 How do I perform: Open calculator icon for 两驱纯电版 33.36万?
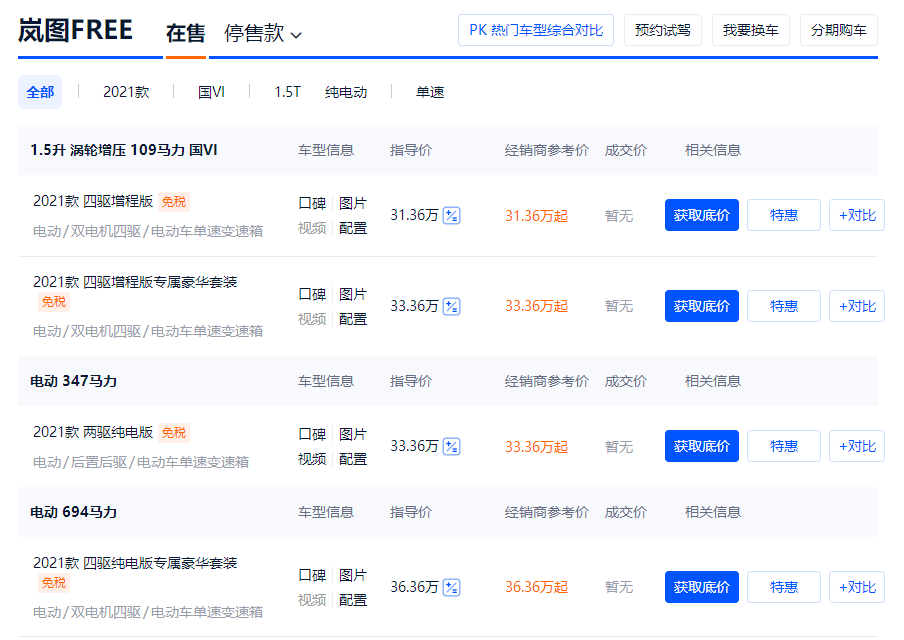pos(451,446)
